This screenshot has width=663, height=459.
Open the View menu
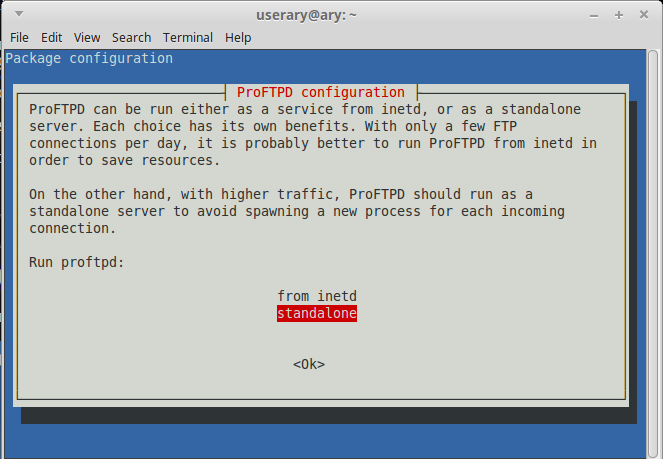coord(87,38)
